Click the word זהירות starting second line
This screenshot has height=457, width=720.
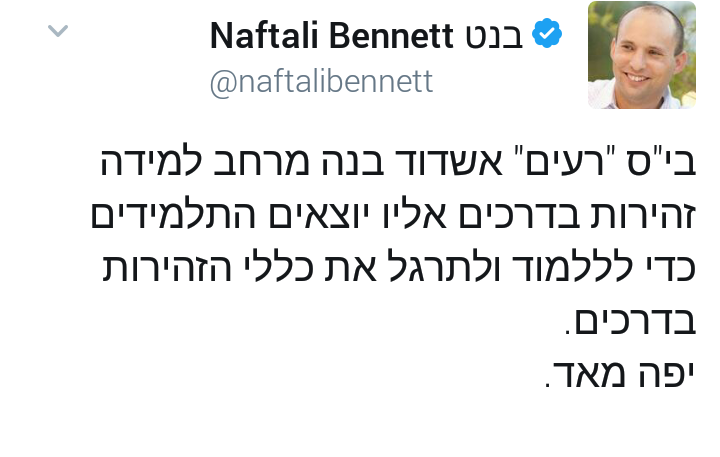[643, 214]
